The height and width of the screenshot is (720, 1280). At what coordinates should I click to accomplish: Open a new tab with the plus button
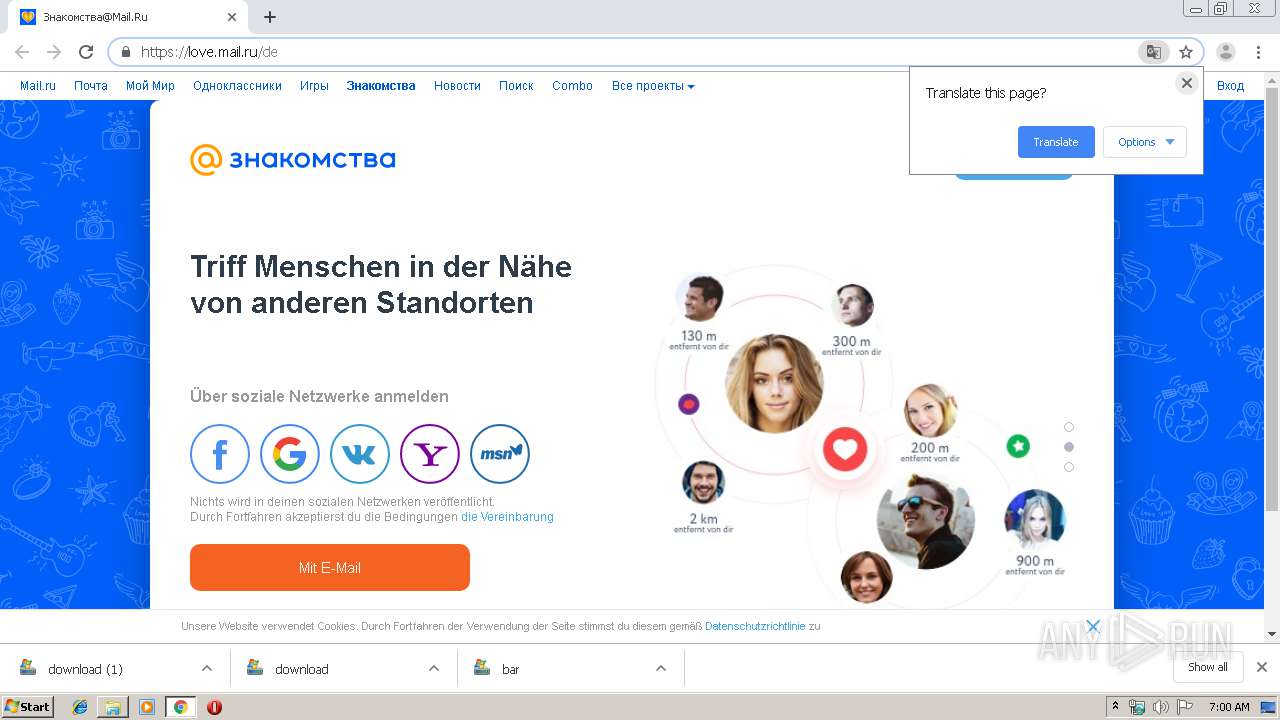269,17
